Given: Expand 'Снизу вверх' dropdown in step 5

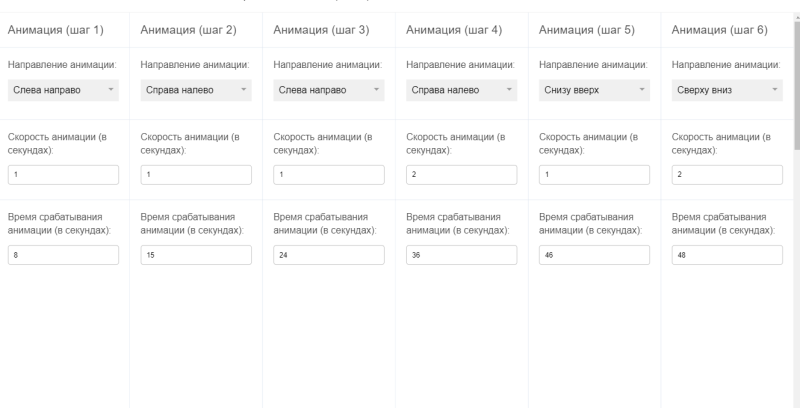Looking at the screenshot, I should click(x=595, y=90).
